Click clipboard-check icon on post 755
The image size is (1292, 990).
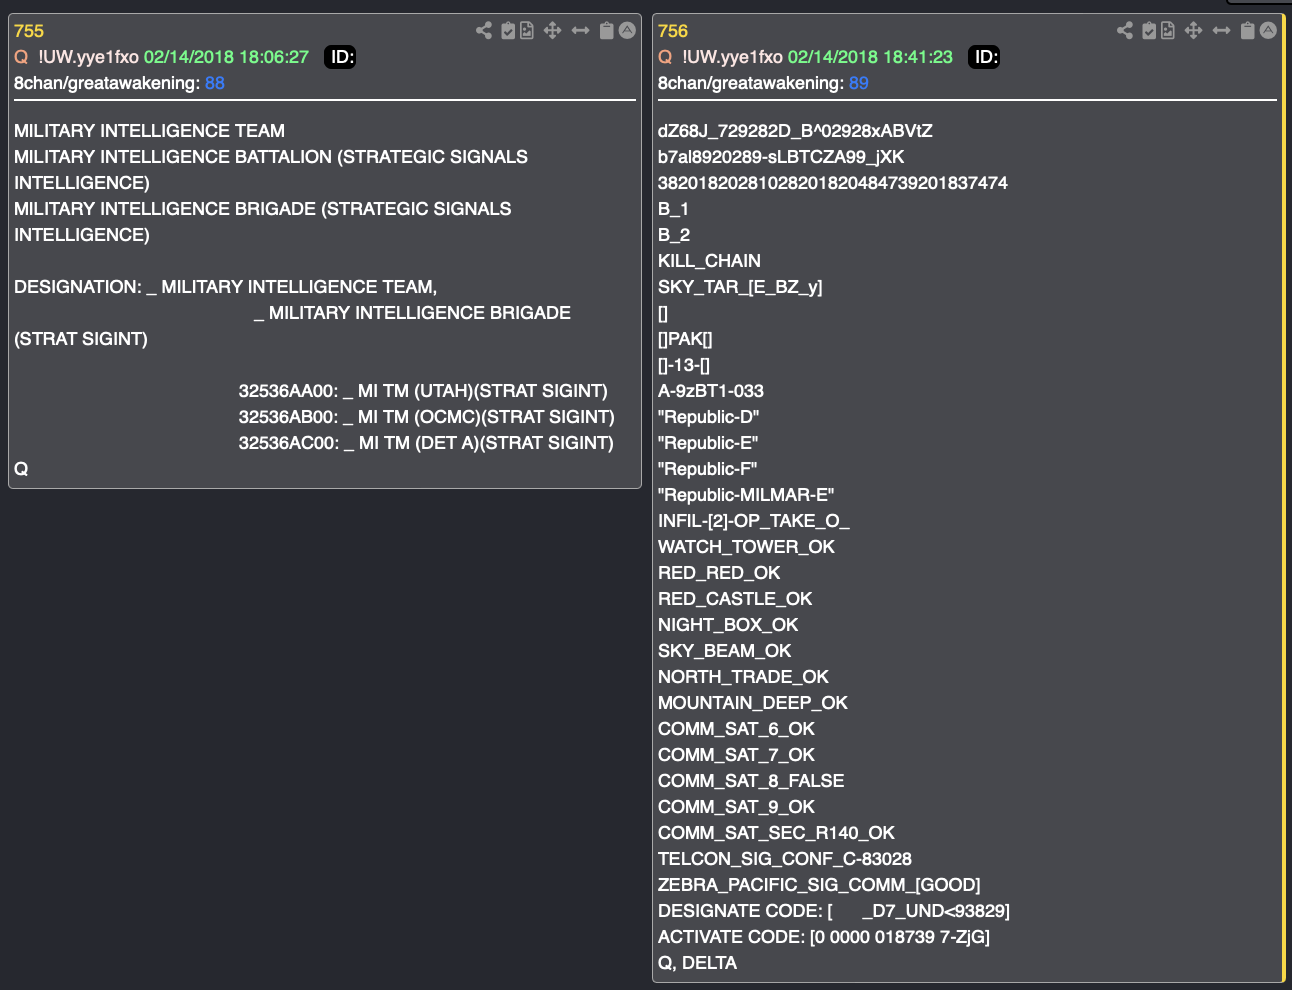(x=508, y=31)
